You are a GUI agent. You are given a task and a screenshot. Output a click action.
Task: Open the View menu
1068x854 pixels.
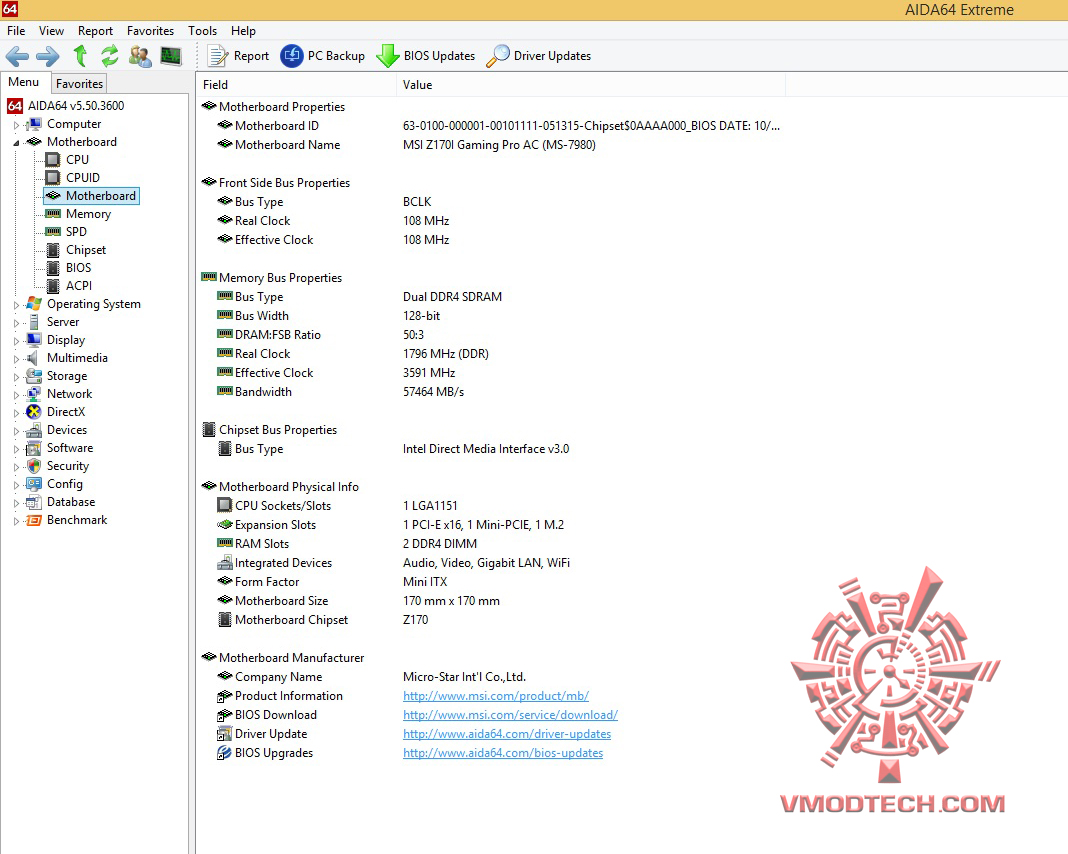(51, 31)
